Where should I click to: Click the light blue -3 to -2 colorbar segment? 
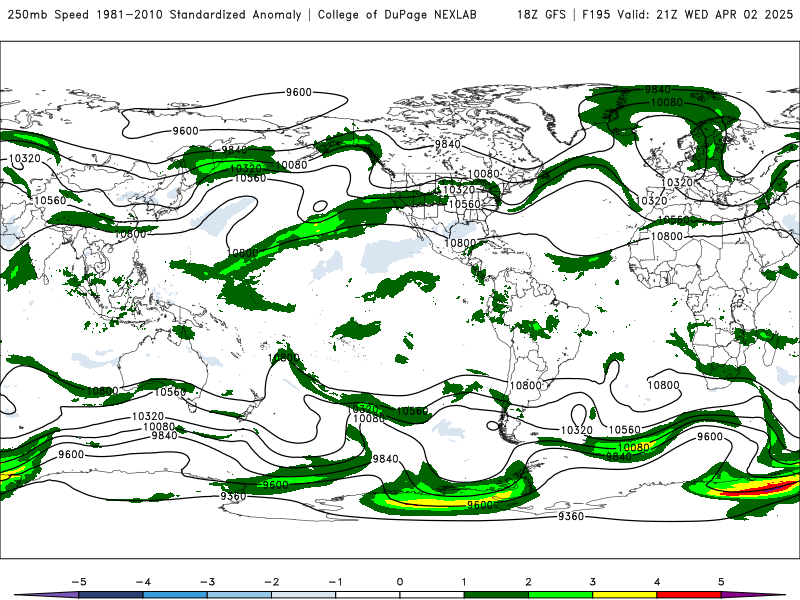pyautogui.click(x=239, y=595)
